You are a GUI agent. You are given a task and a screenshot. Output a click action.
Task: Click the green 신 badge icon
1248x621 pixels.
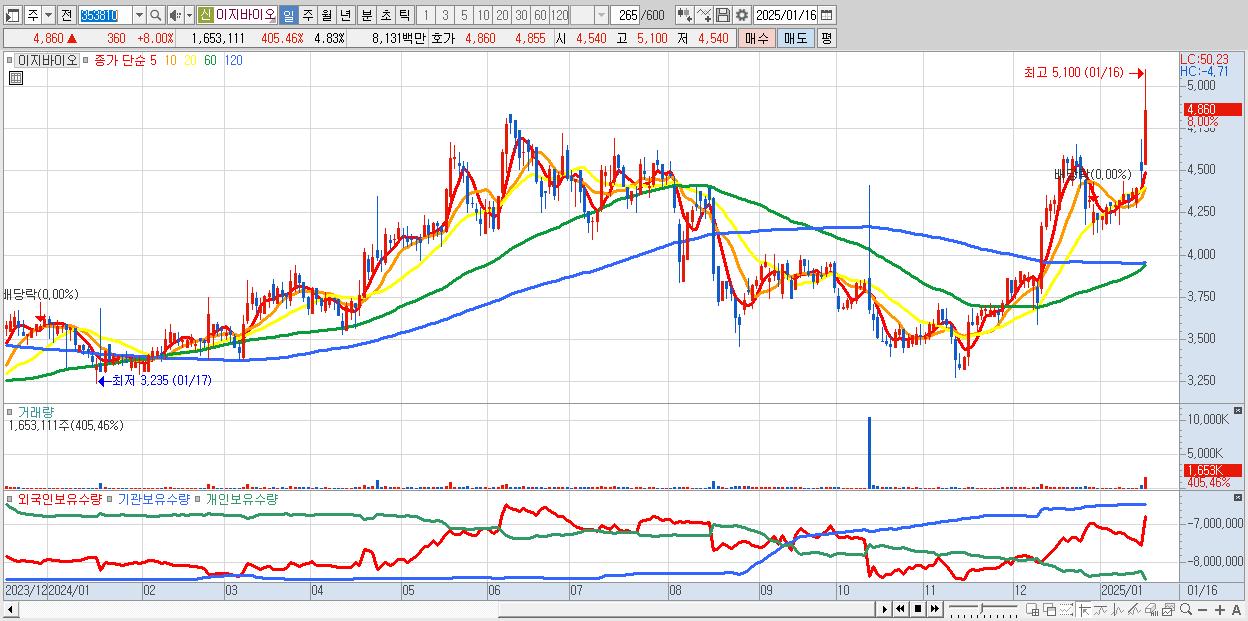(x=205, y=15)
